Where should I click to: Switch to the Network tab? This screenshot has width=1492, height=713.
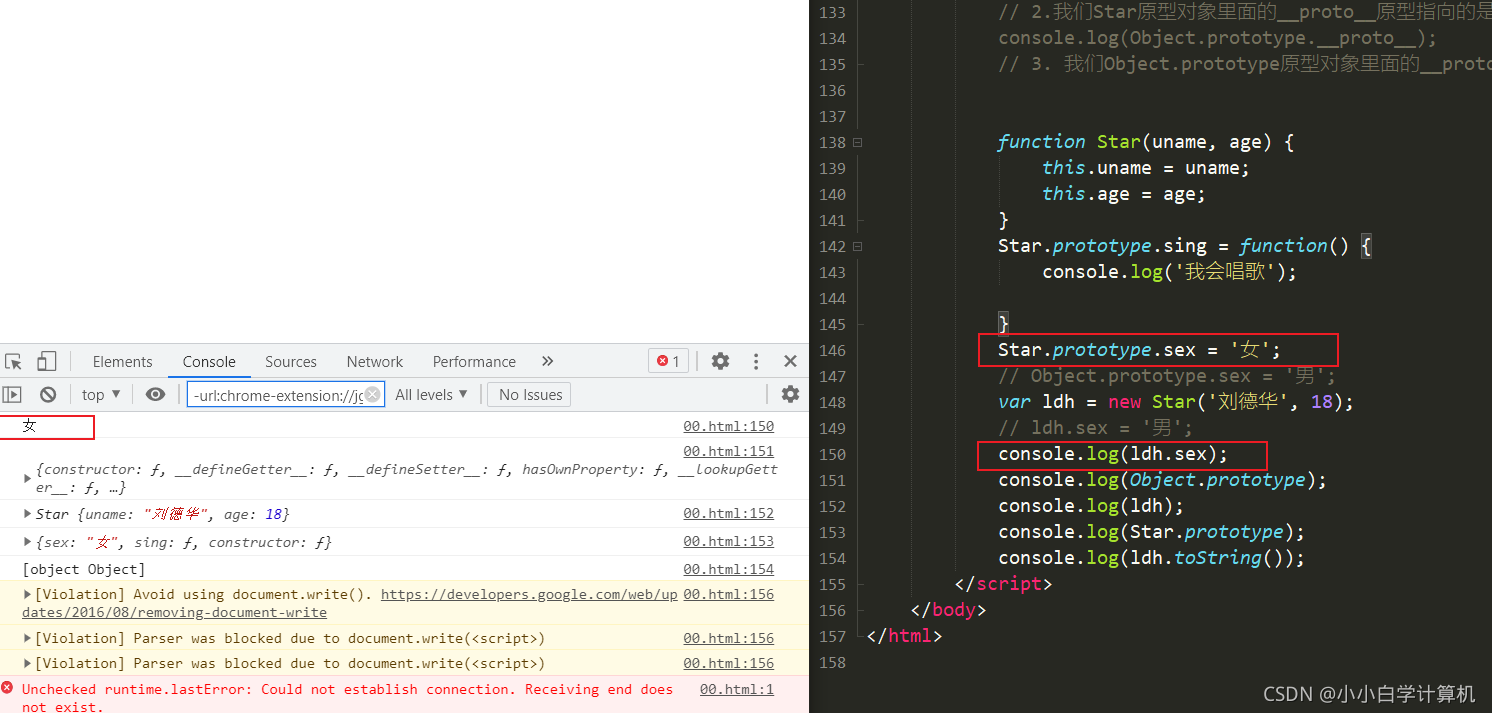[x=375, y=362]
